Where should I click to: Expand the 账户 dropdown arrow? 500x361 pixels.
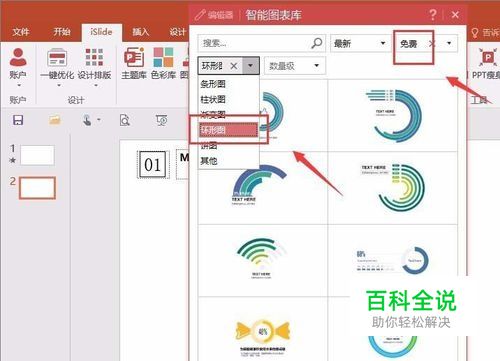[19, 86]
